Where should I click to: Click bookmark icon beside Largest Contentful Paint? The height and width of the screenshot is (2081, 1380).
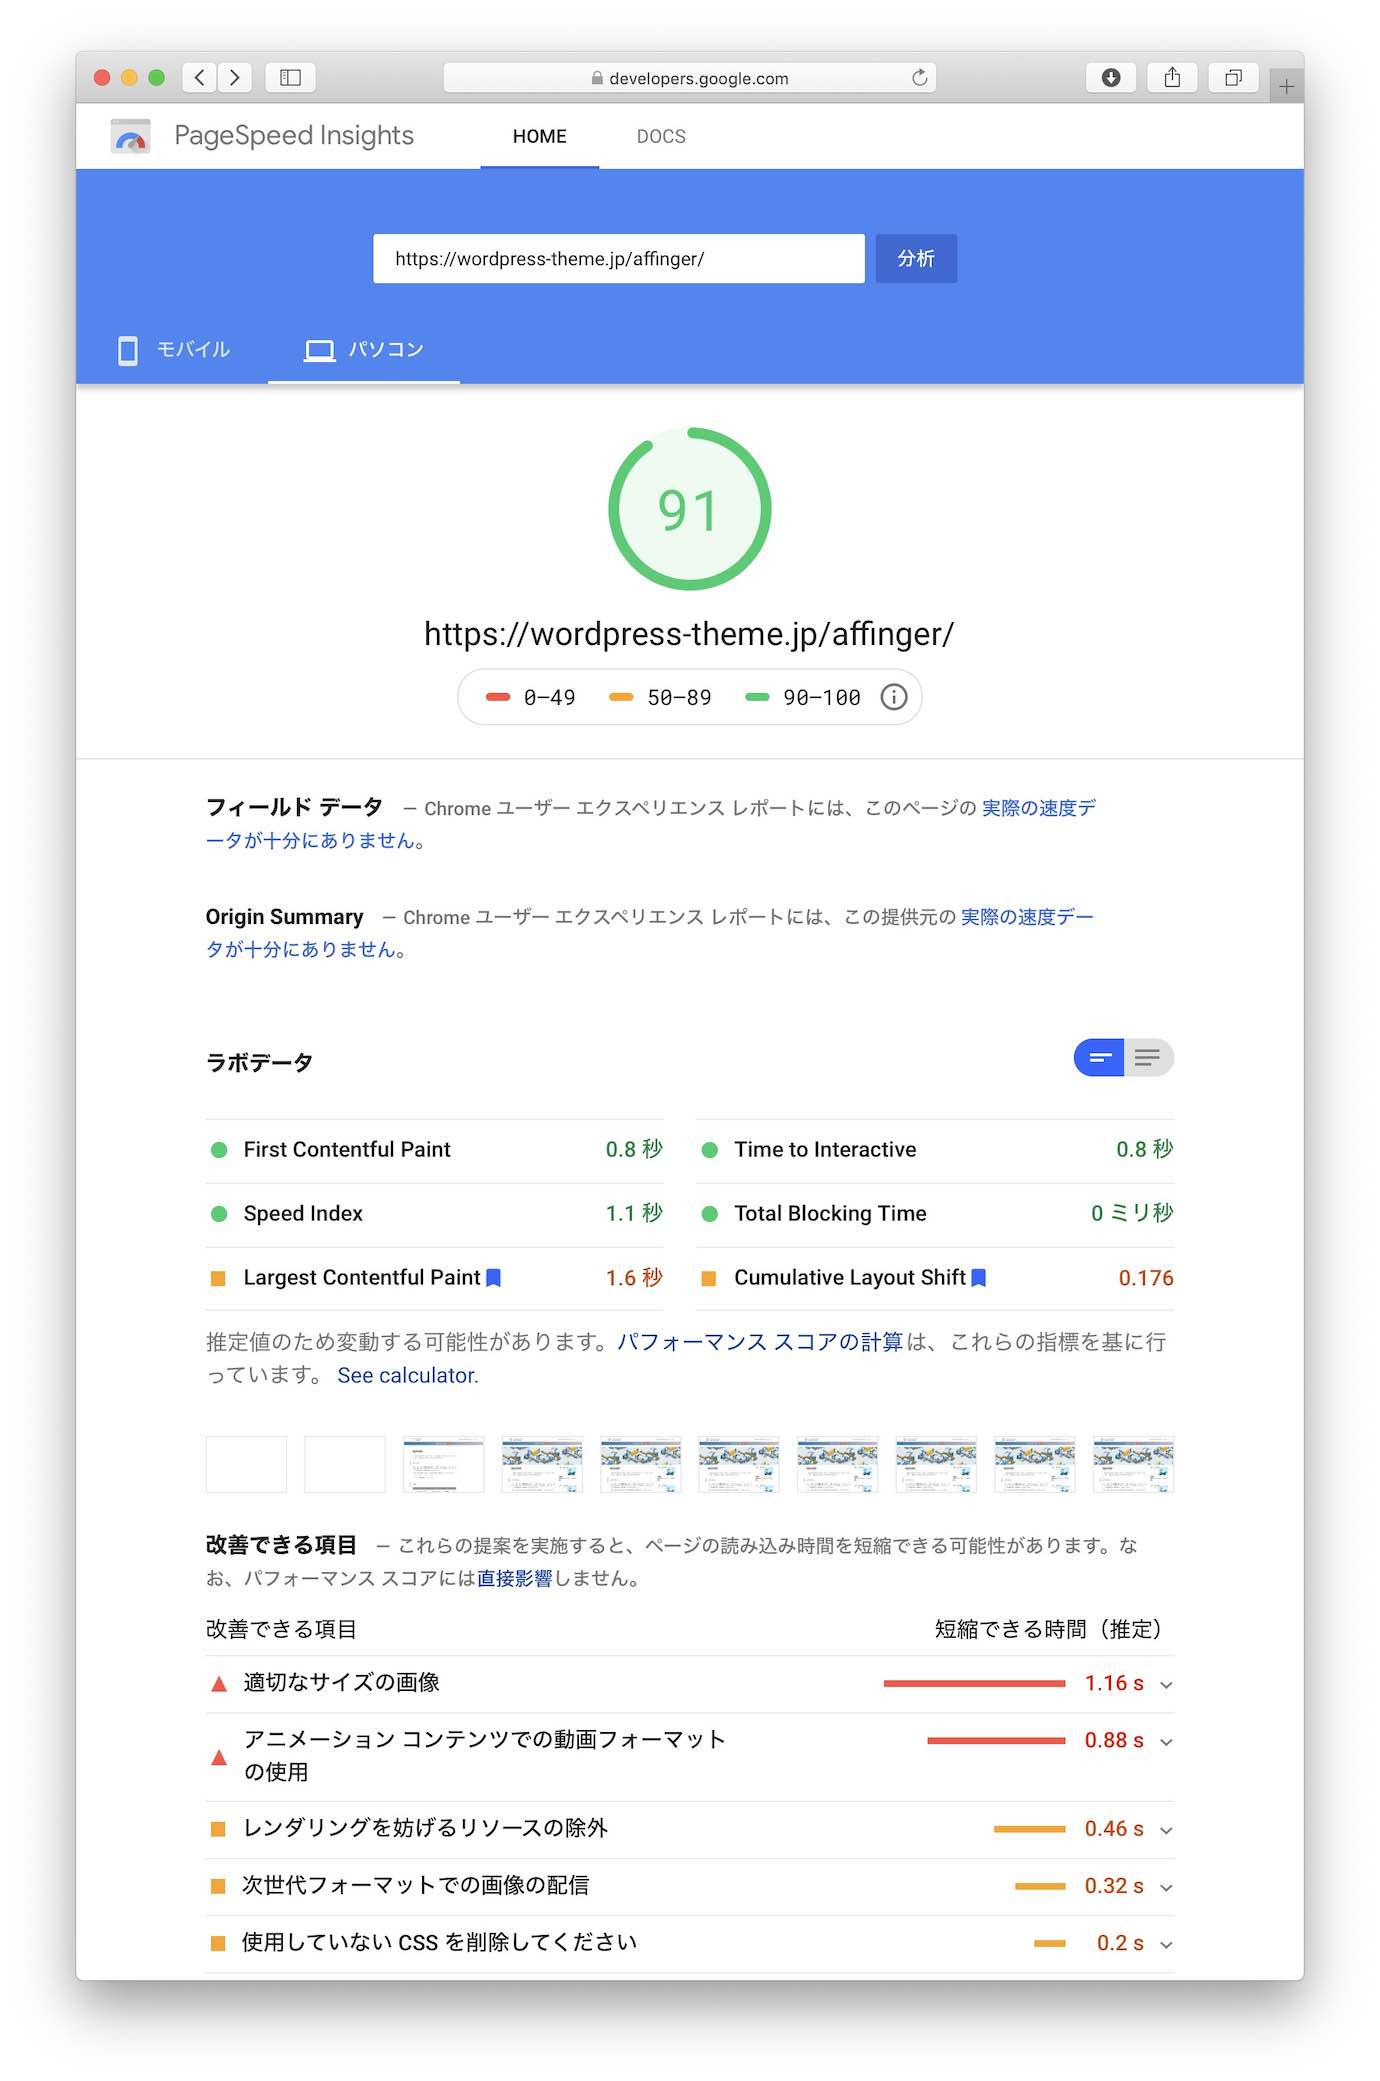(493, 1278)
